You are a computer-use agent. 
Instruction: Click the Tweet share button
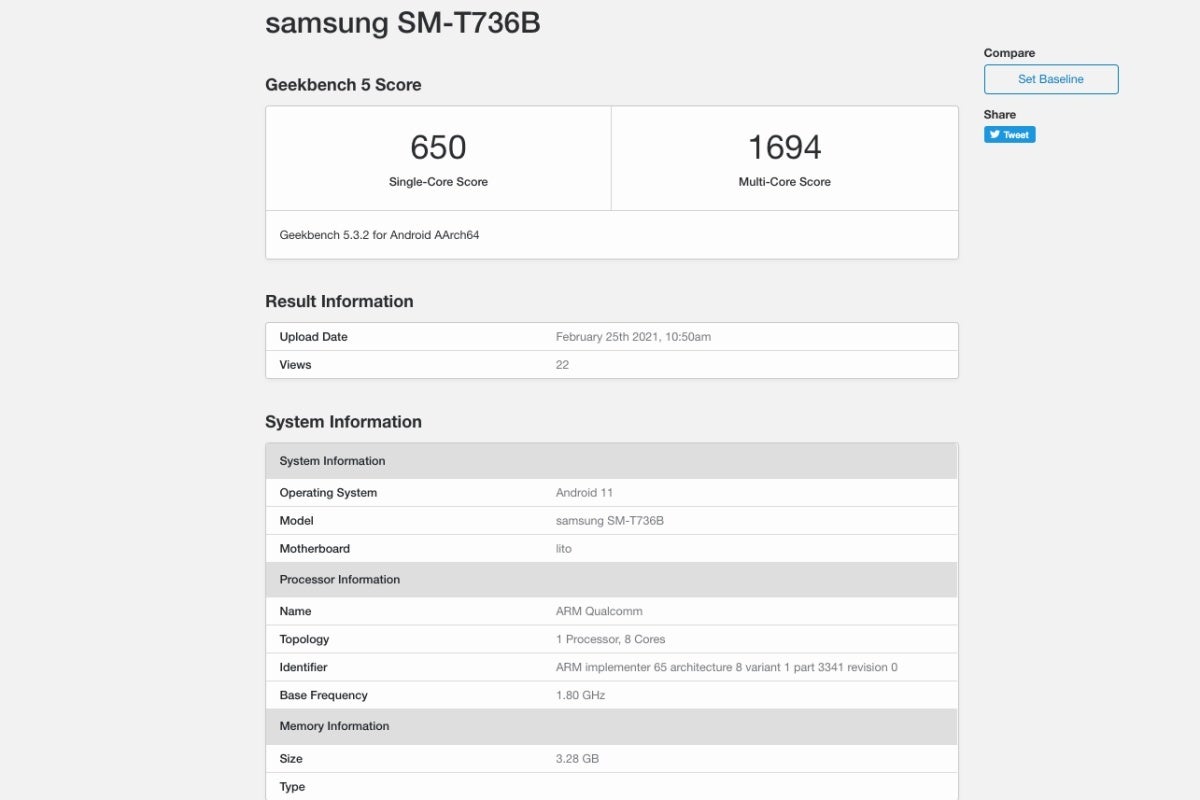pos(1009,135)
